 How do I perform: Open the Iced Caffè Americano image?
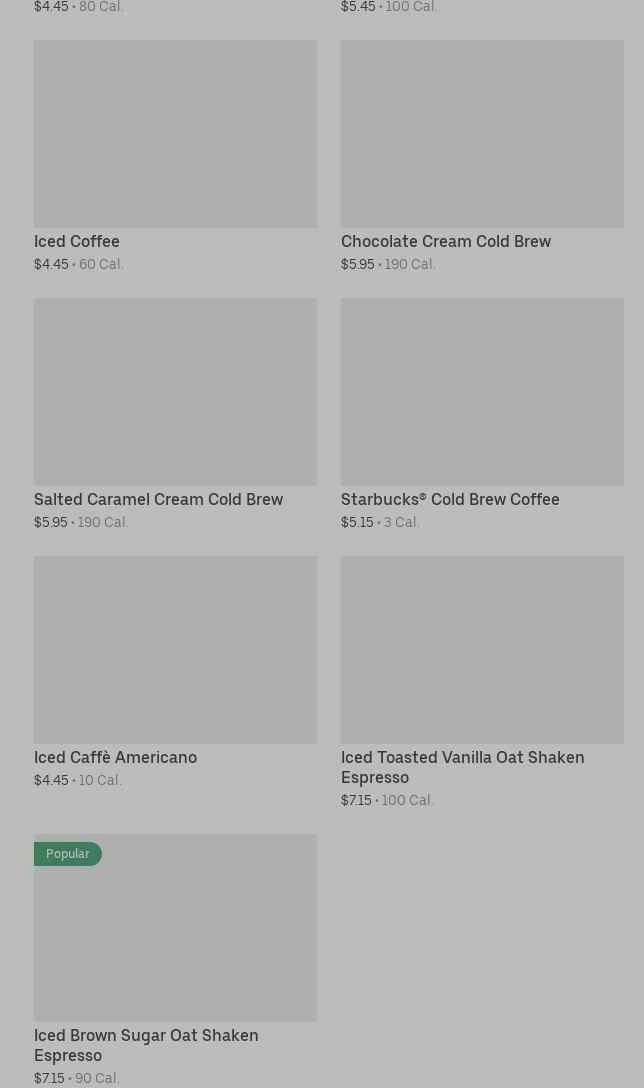(x=175, y=650)
